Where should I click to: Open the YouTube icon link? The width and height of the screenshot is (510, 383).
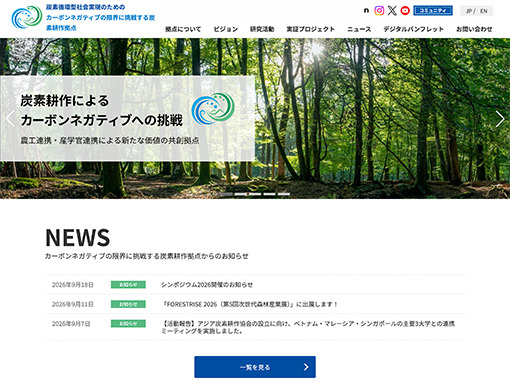point(405,11)
